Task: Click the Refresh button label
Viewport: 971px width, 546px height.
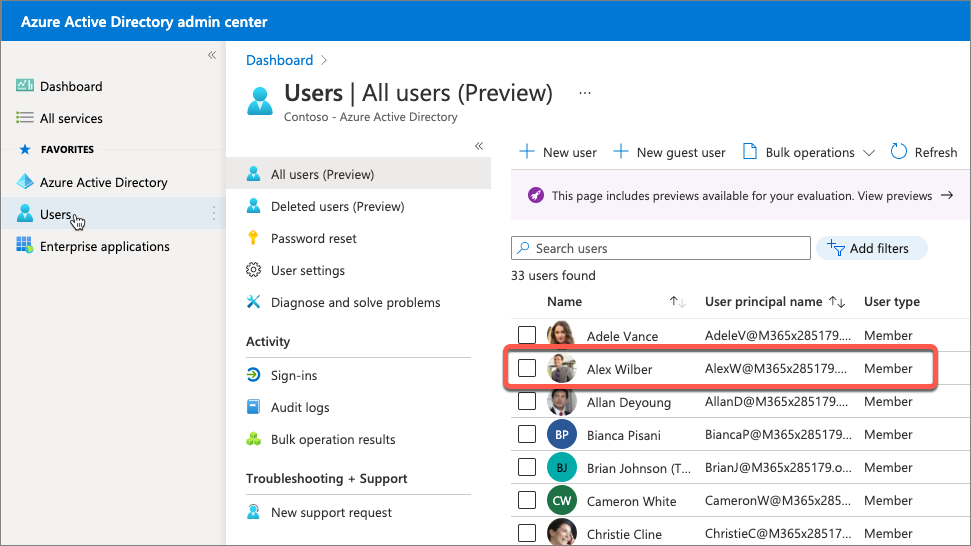Action: [x=936, y=152]
